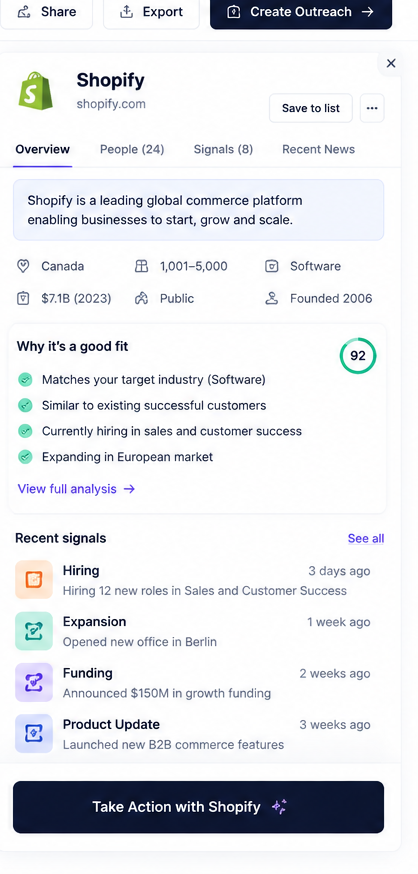Screen dimensions: 418x874
Task: Click the revenue icon beside $7.1B (2023)
Action: (23, 299)
